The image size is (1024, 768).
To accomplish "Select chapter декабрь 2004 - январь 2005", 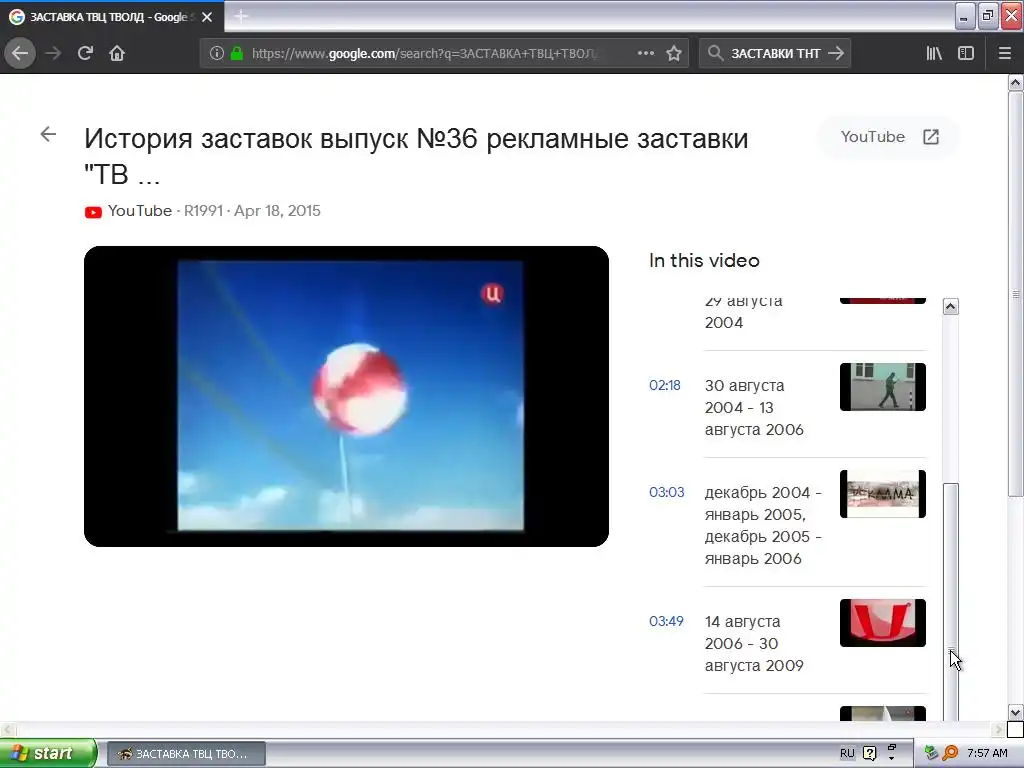I will pos(763,526).
